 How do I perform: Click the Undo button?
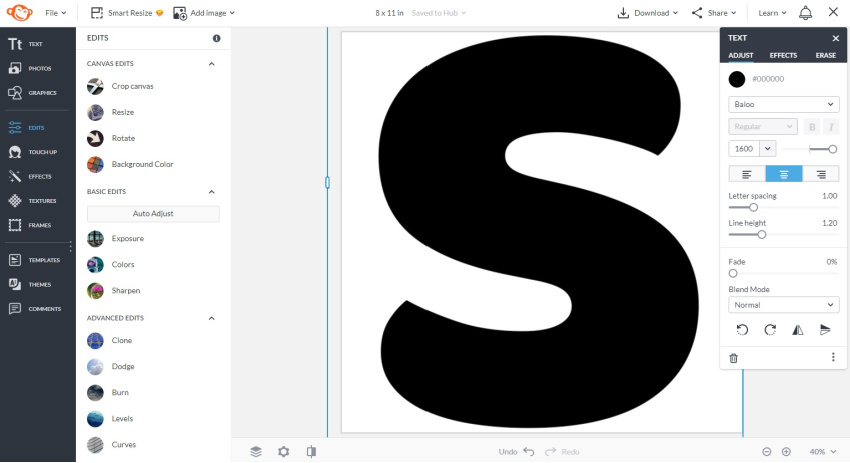517,452
